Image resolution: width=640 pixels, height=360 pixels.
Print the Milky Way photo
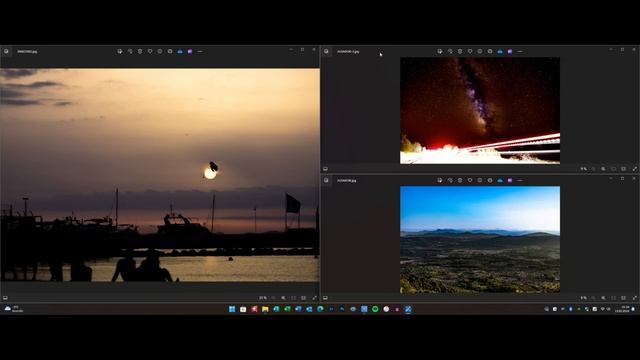tap(490, 51)
